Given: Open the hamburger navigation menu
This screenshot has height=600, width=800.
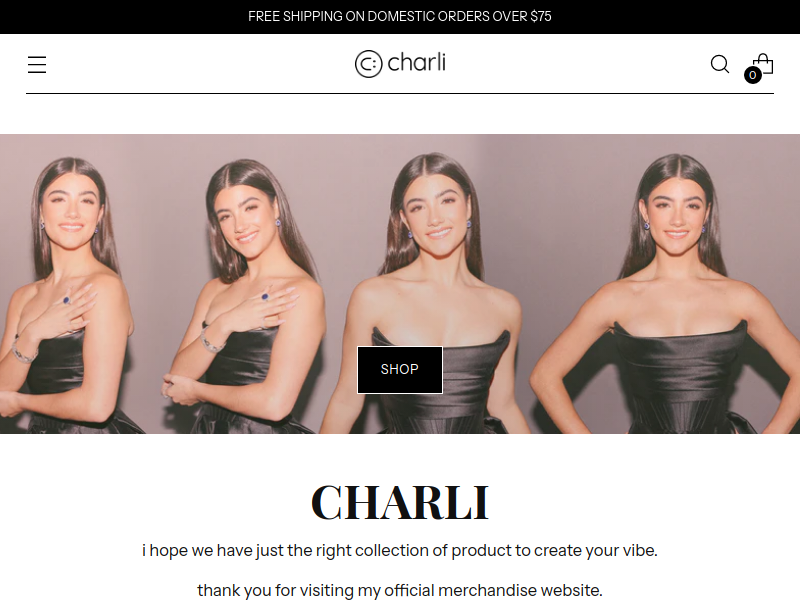Looking at the screenshot, I should tap(37, 65).
